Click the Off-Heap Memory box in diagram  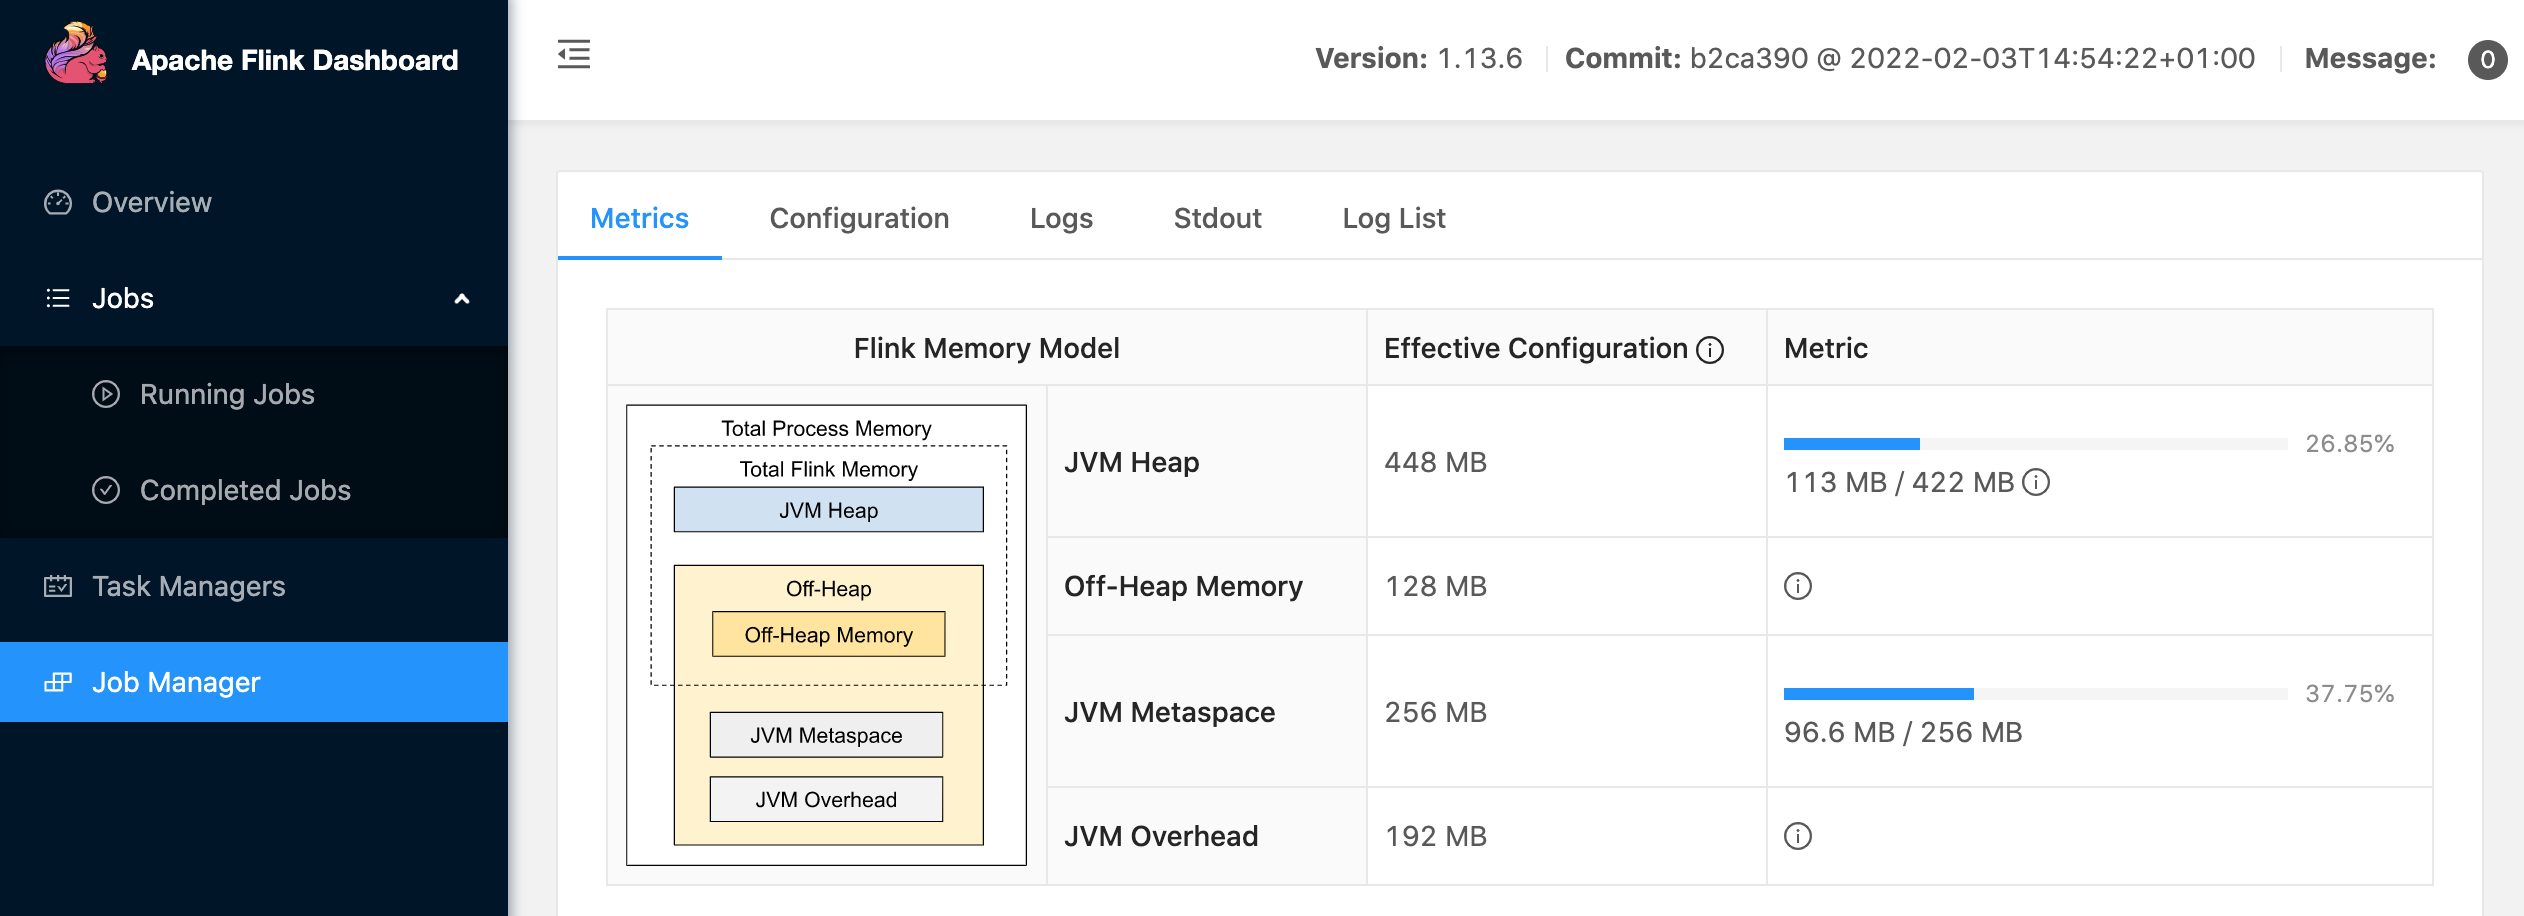pos(828,634)
